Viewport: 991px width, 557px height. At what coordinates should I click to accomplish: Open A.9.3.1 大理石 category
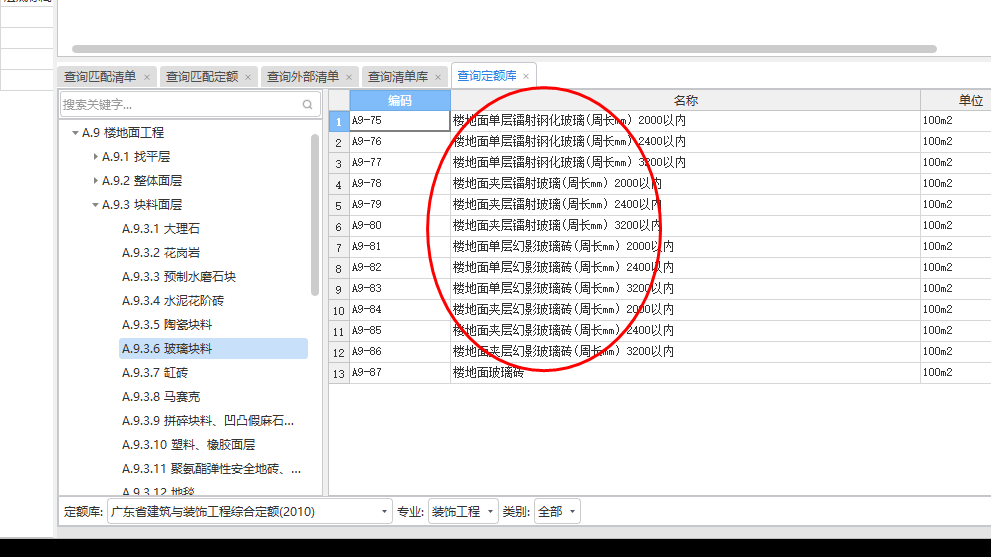pos(161,229)
